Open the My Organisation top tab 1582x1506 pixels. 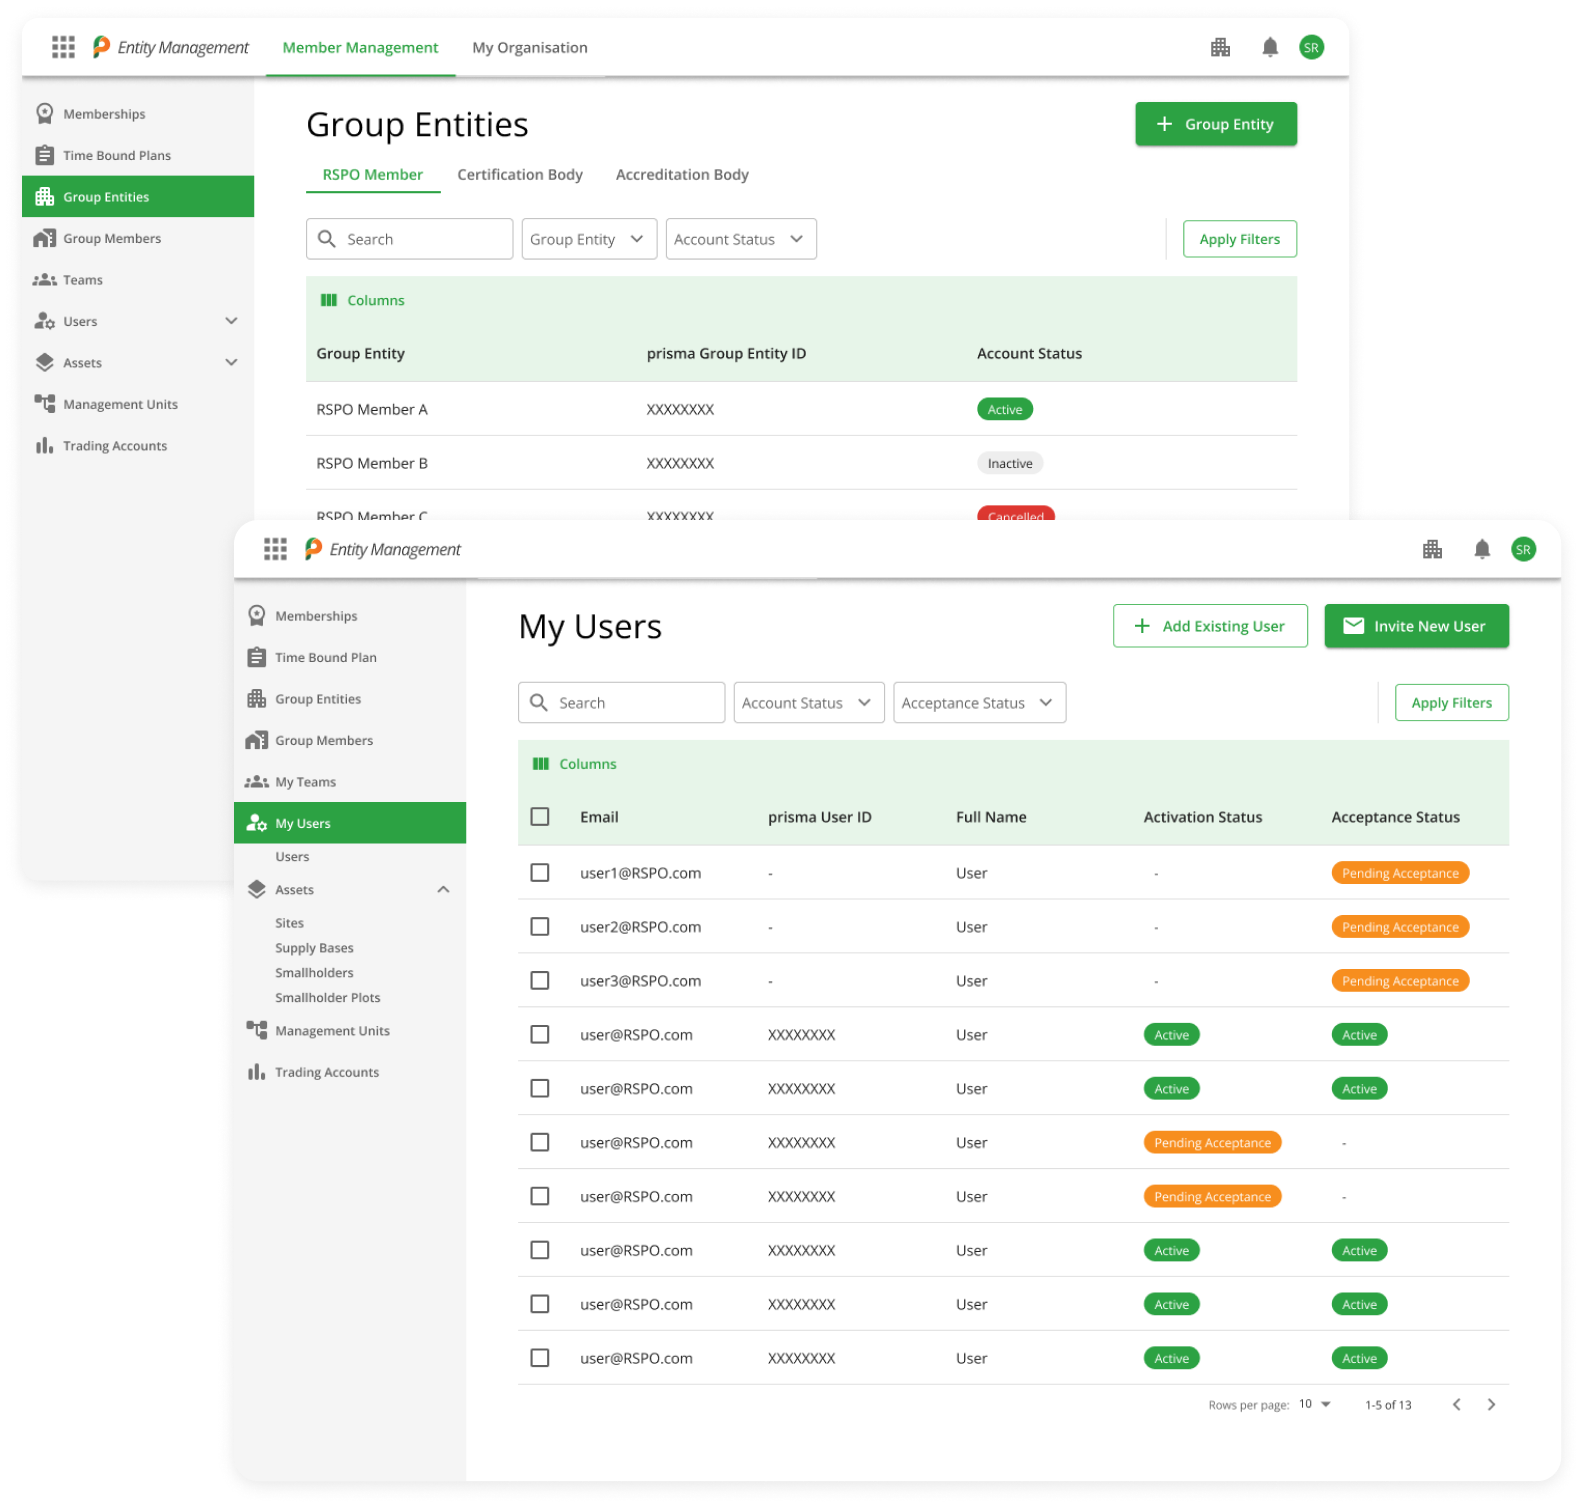529,48
